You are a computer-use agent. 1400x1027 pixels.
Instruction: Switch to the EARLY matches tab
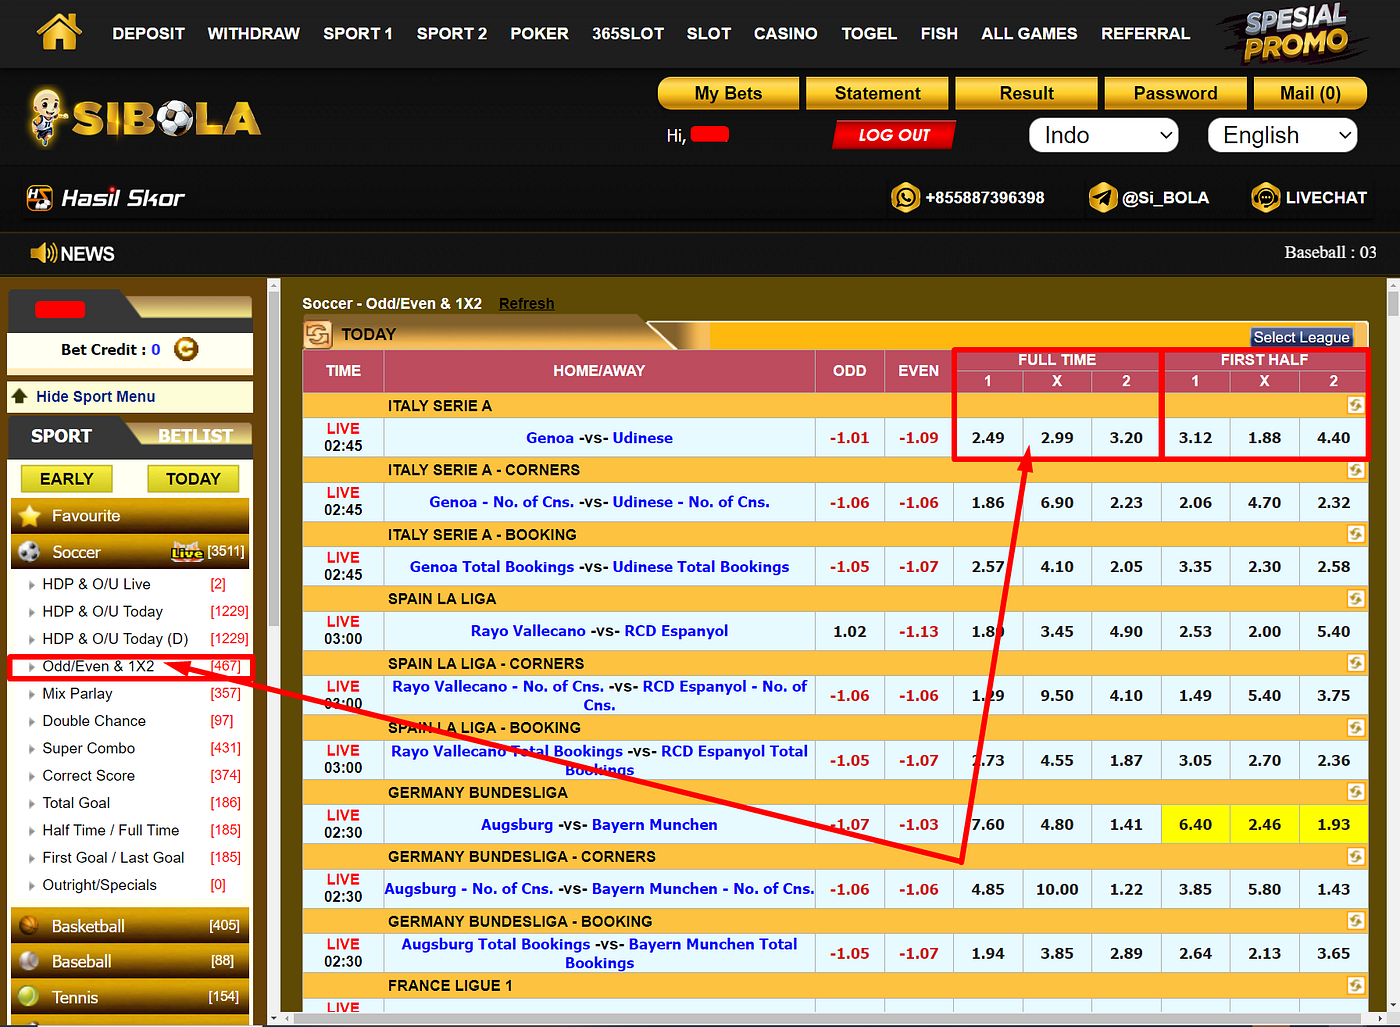[x=66, y=479]
